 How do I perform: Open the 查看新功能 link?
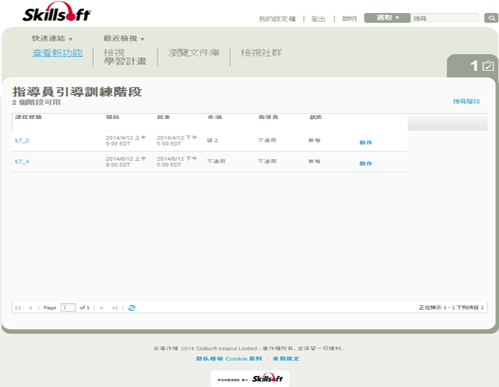57,53
